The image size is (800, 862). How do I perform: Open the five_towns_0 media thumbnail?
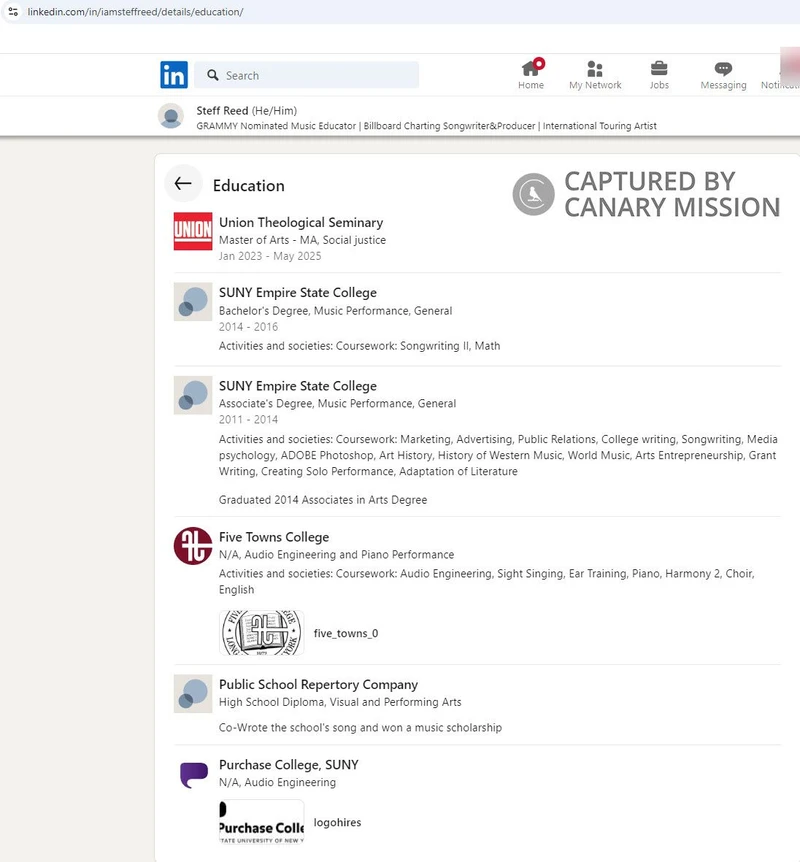click(260, 633)
